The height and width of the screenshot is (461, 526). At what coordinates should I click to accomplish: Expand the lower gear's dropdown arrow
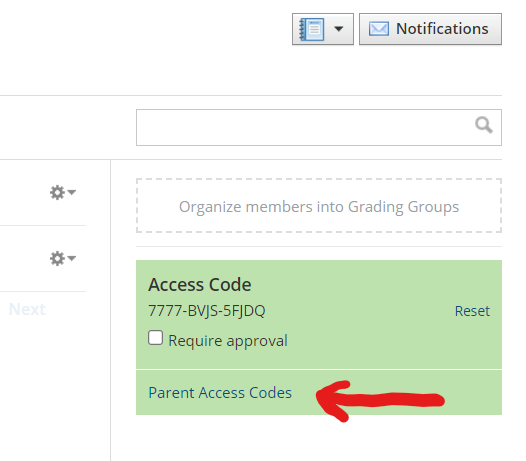[x=71, y=258]
